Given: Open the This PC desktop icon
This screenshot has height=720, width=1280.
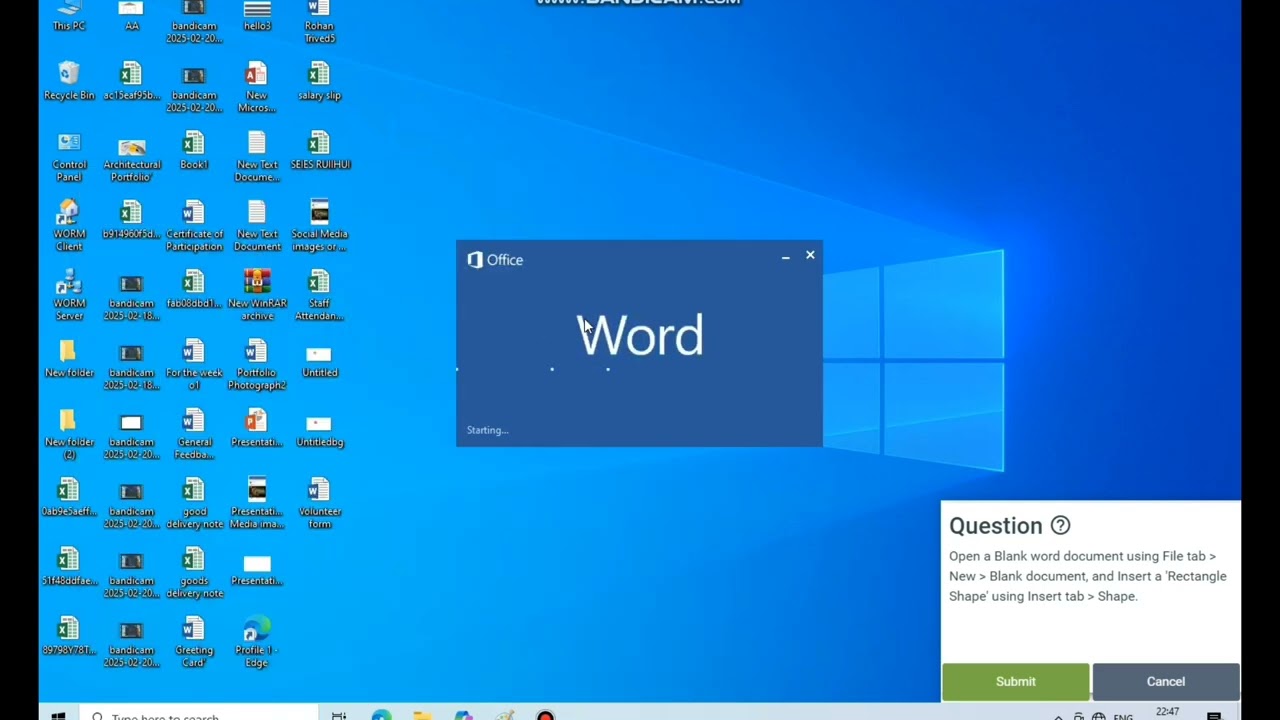Looking at the screenshot, I should [69, 15].
